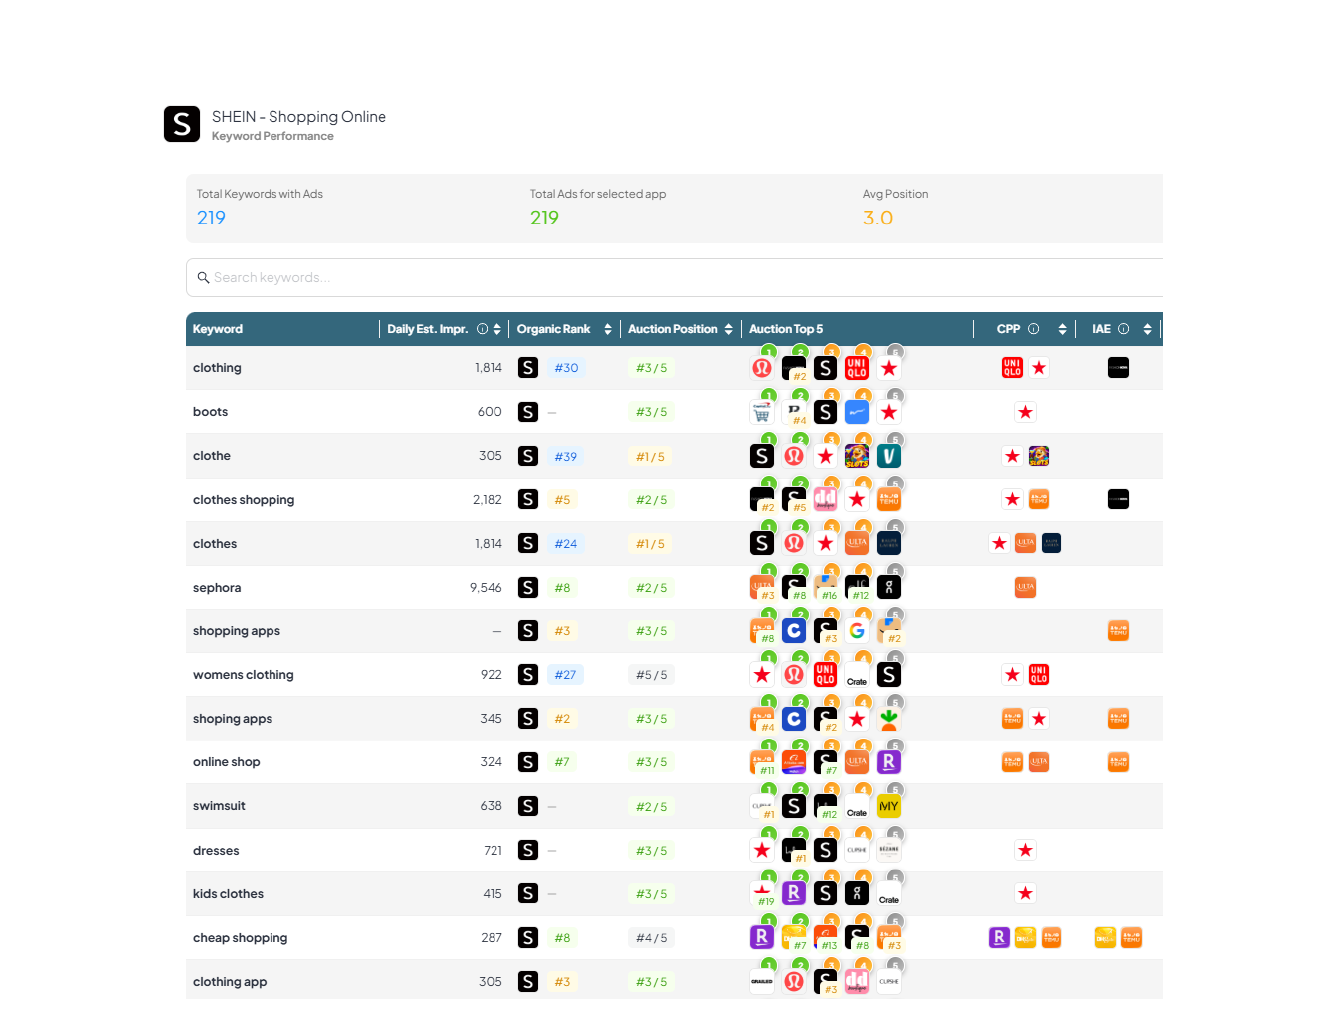Click the purple R icon in kids clothes row
The height and width of the screenshot is (1020, 1323).
(x=793, y=894)
